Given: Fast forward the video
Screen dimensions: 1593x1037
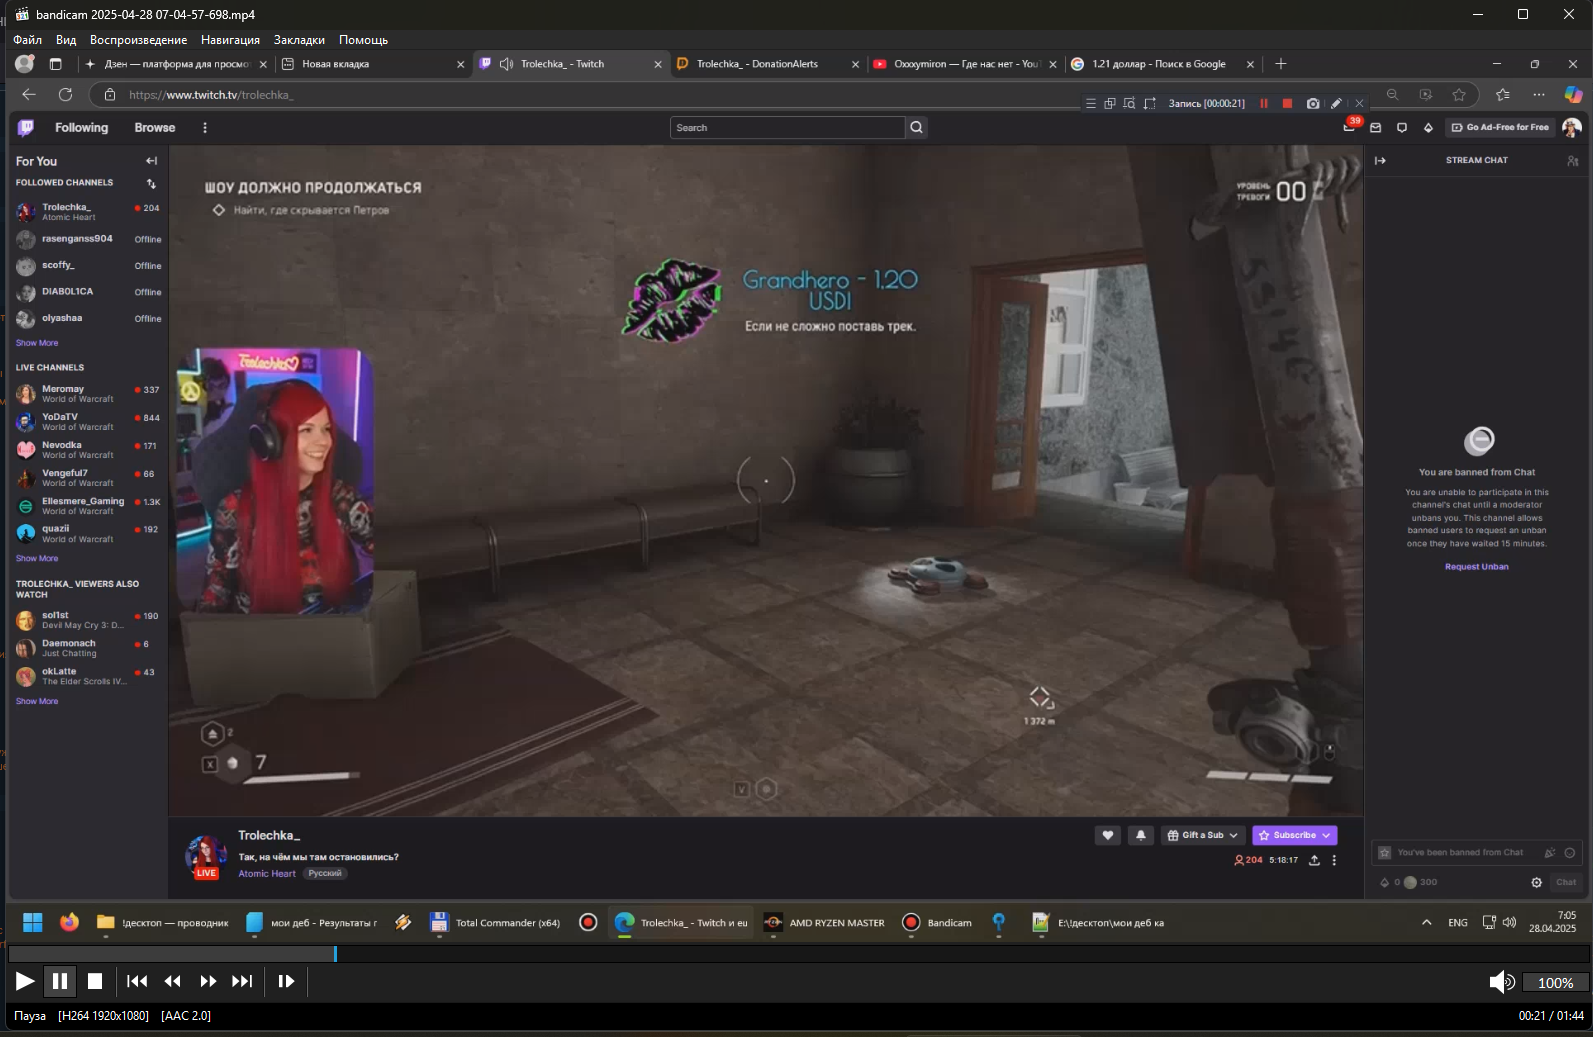Looking at the screenshot, I should pyautogui.click(x=208, y=981).
